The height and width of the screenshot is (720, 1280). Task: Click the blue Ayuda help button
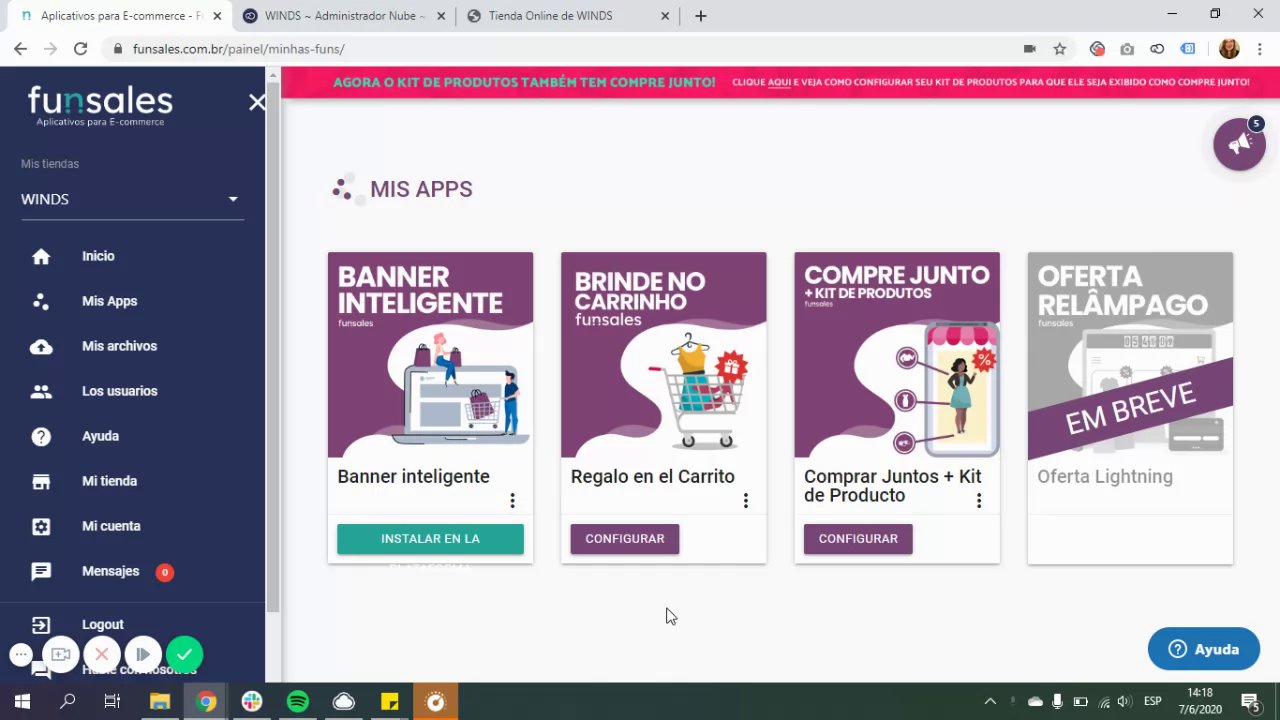tap(1204, 649)
